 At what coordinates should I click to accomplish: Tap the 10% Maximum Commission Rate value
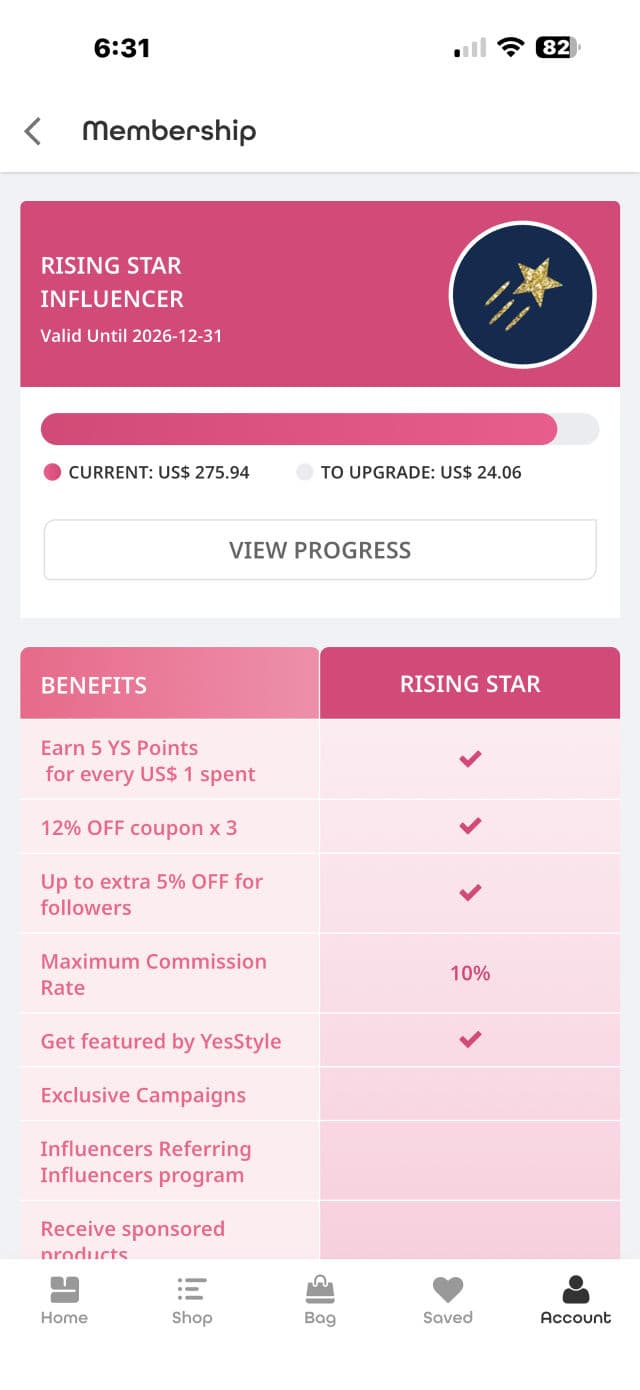[x=470, y=973]
